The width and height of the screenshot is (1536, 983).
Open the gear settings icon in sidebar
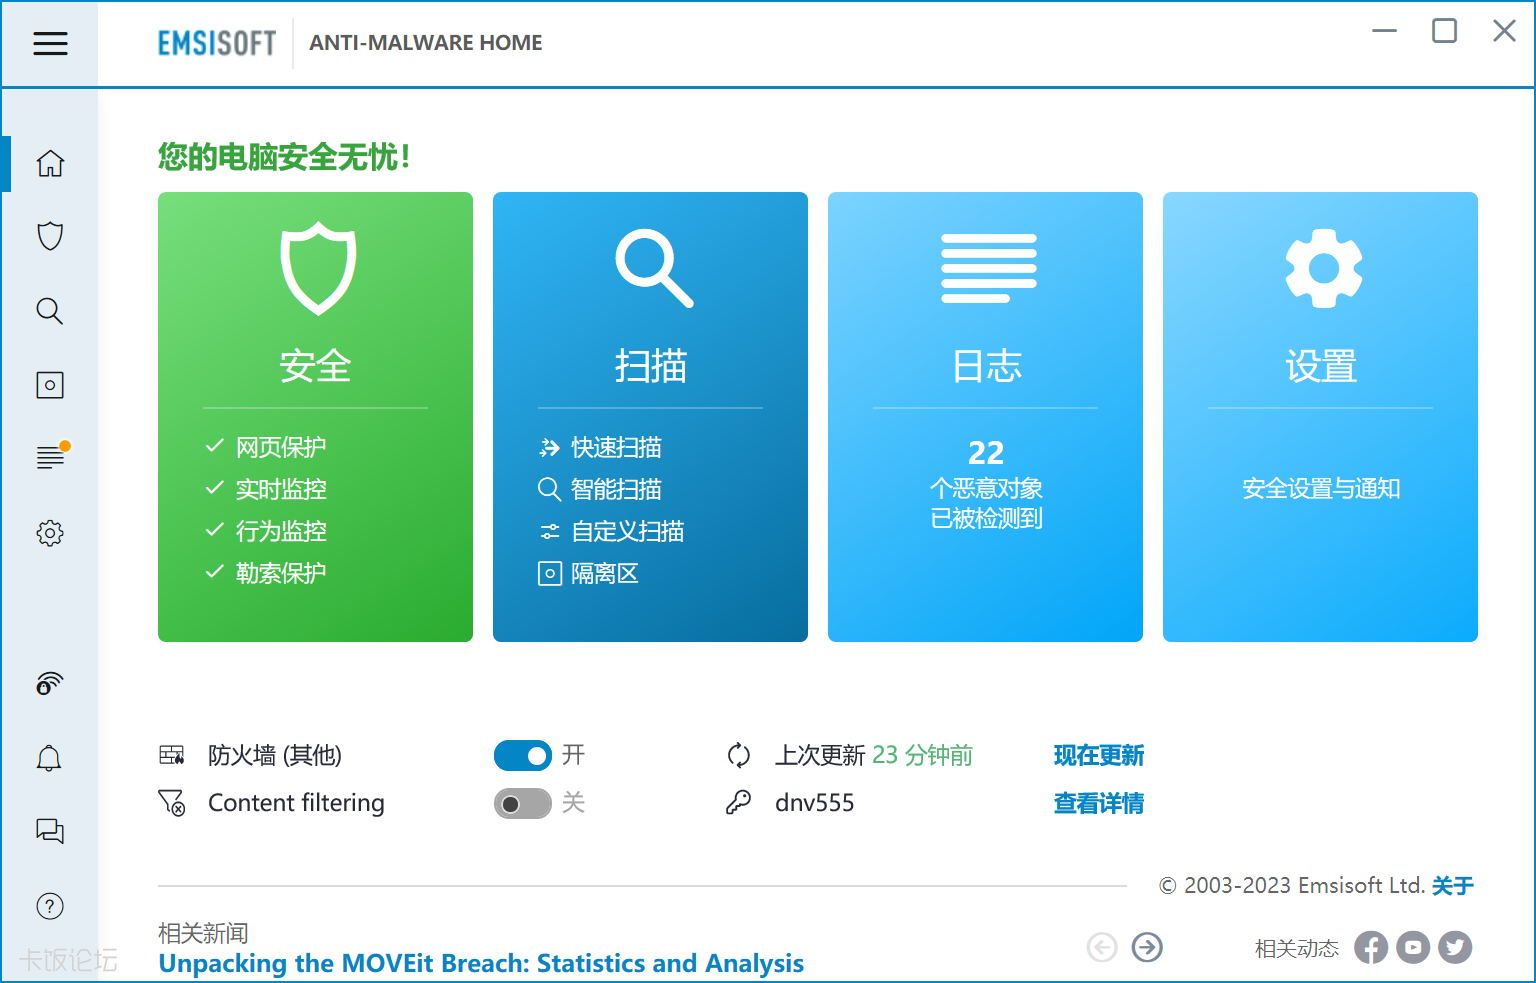point(50,533)
